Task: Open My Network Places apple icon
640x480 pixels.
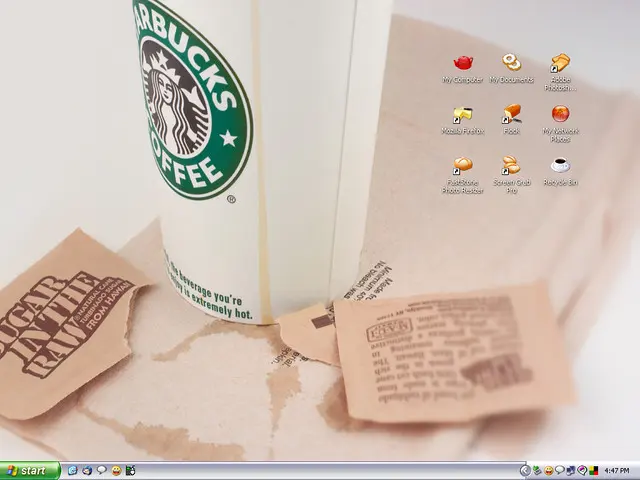Action: pyautogui.click(x=560, y=113)
